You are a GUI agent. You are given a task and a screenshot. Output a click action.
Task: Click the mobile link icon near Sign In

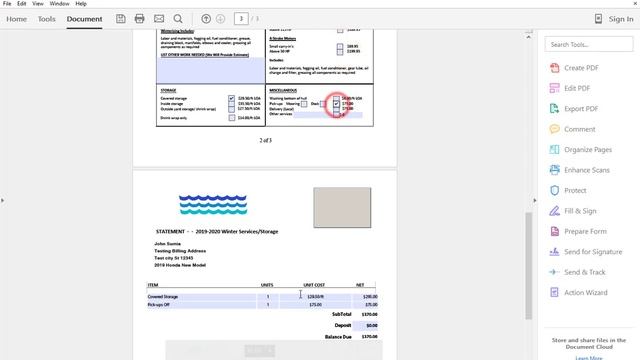click(x=598, y=19)
